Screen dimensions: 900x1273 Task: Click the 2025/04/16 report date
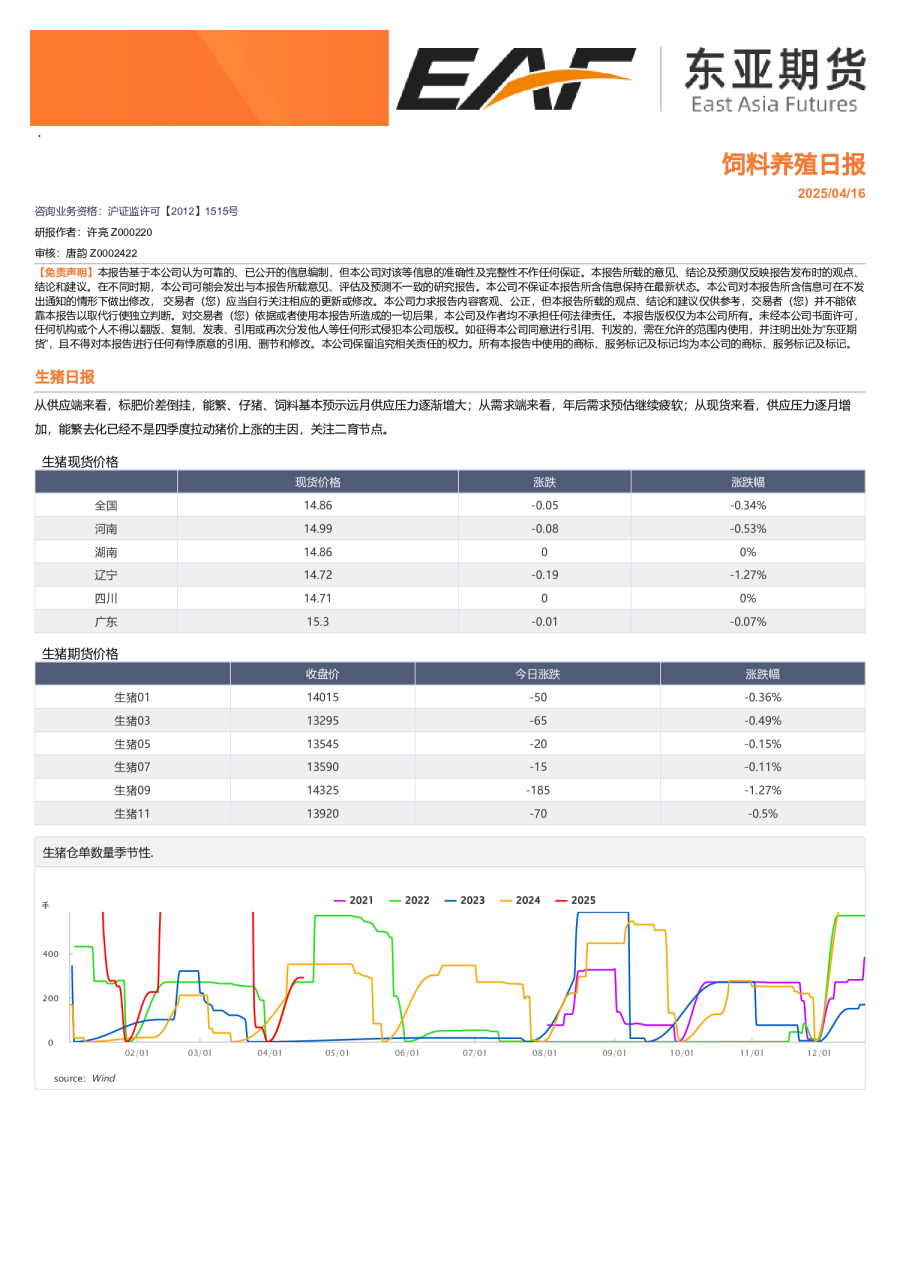(831, 193)
